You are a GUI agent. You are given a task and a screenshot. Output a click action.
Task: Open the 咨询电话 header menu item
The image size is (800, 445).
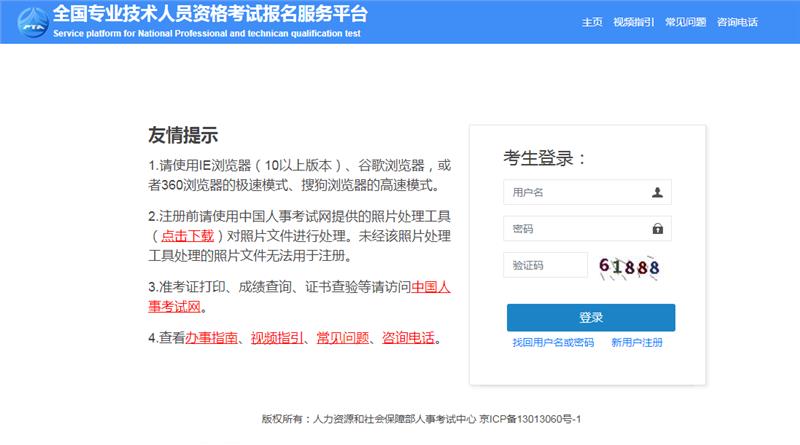click(737, 22)
